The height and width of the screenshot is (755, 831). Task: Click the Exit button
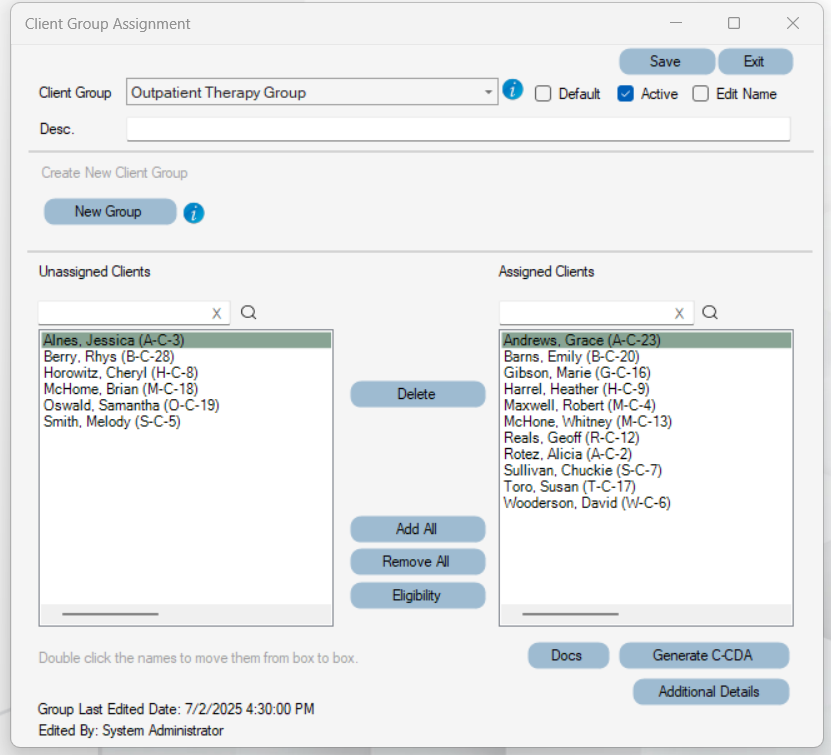click(755, 61)
